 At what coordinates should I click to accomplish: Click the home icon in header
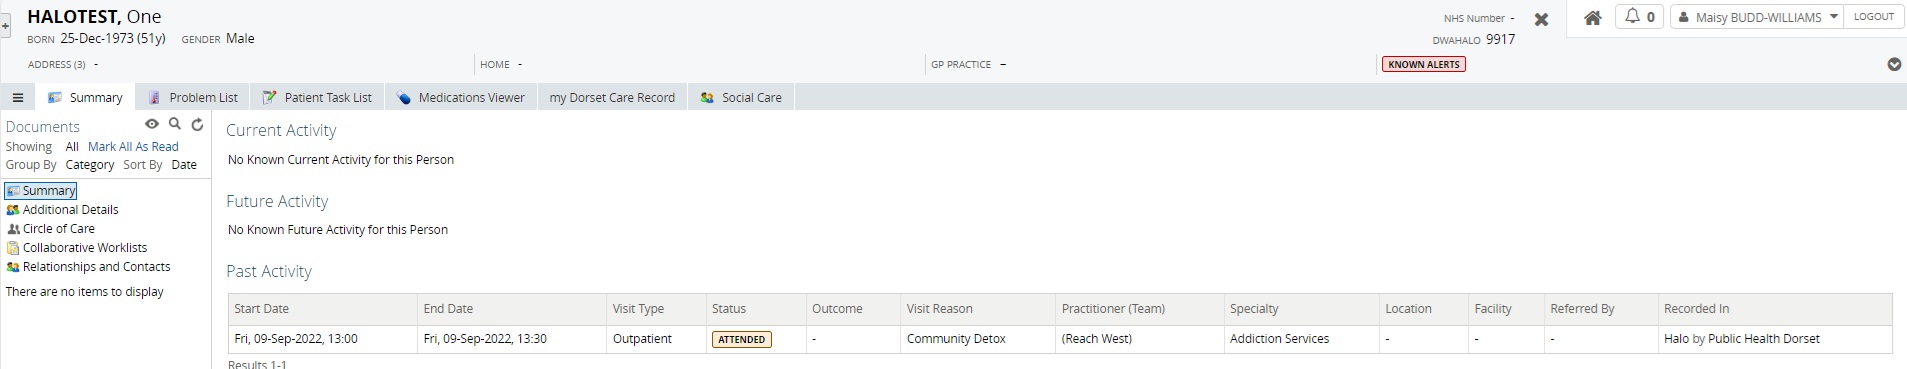1593,17
